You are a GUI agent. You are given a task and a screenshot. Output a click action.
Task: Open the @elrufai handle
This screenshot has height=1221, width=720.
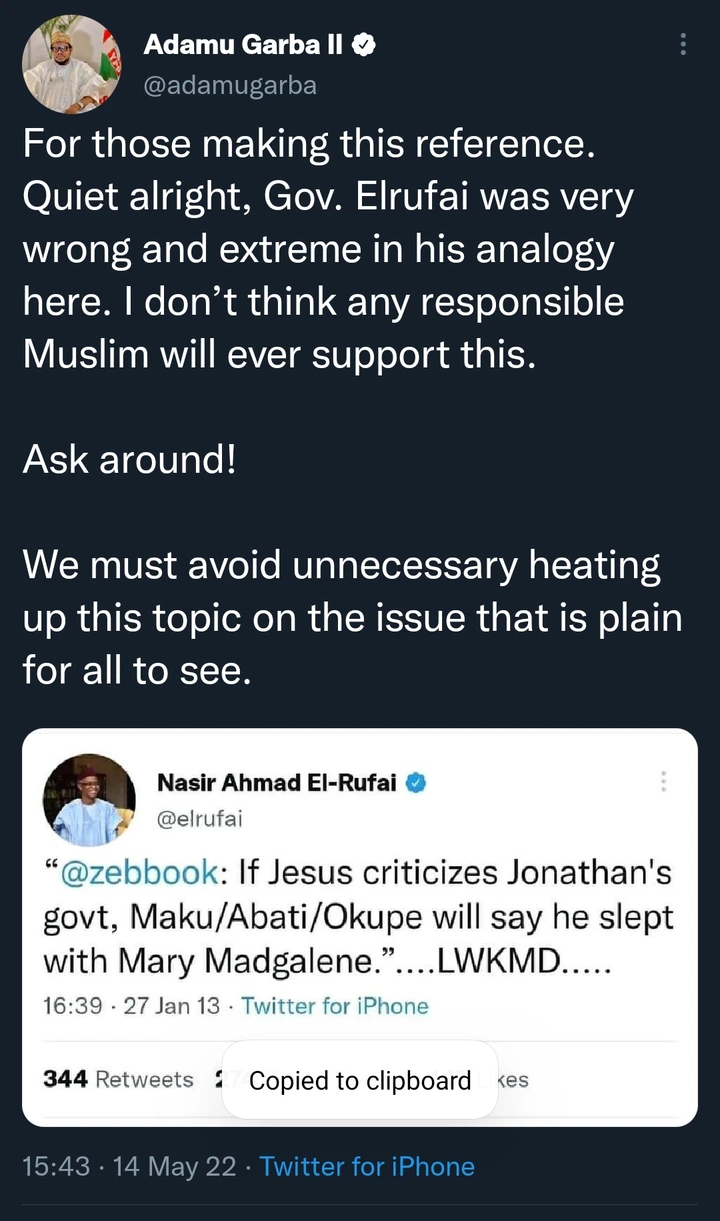[199, 820]
